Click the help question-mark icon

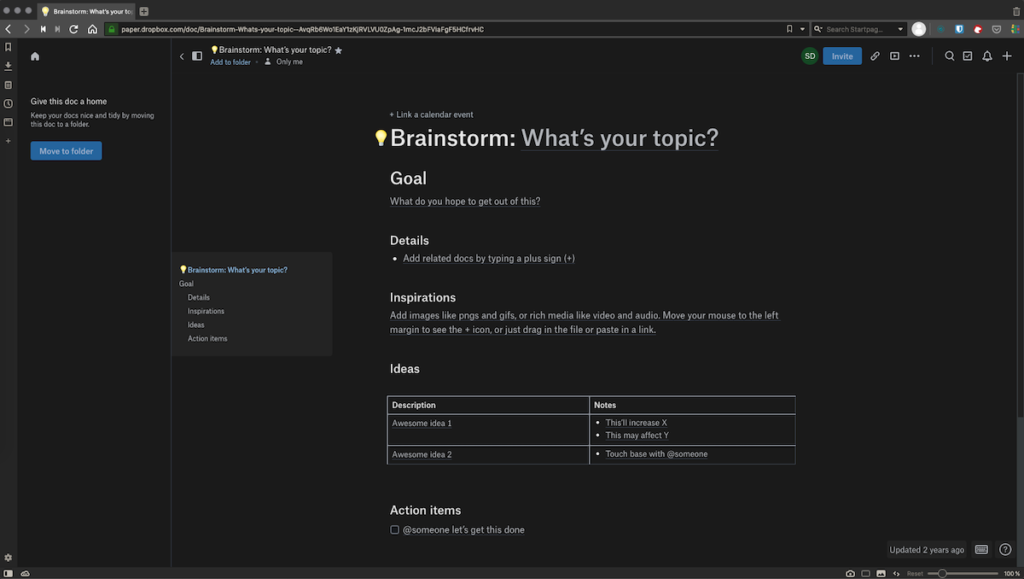tap(1005, 549)
